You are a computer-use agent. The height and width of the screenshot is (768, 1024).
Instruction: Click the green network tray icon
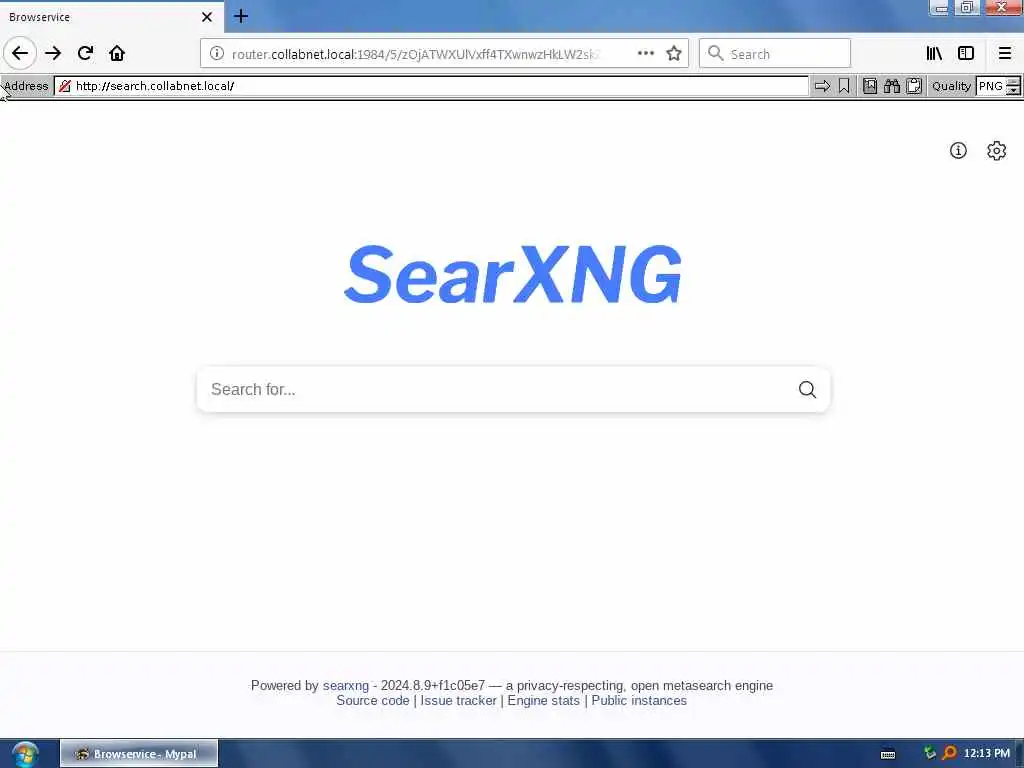coord(930,753)
